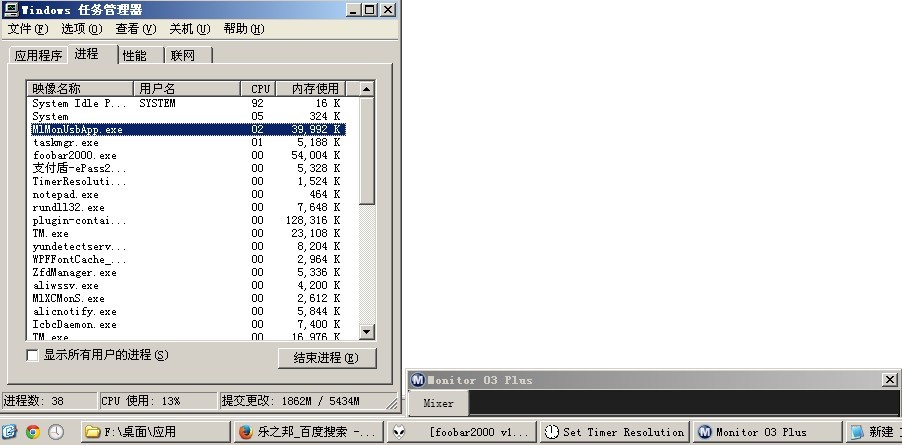The width and height of the screenshot is (902, 445).
Task: Open the 文件(F) menu
Action: pos(27,29)
